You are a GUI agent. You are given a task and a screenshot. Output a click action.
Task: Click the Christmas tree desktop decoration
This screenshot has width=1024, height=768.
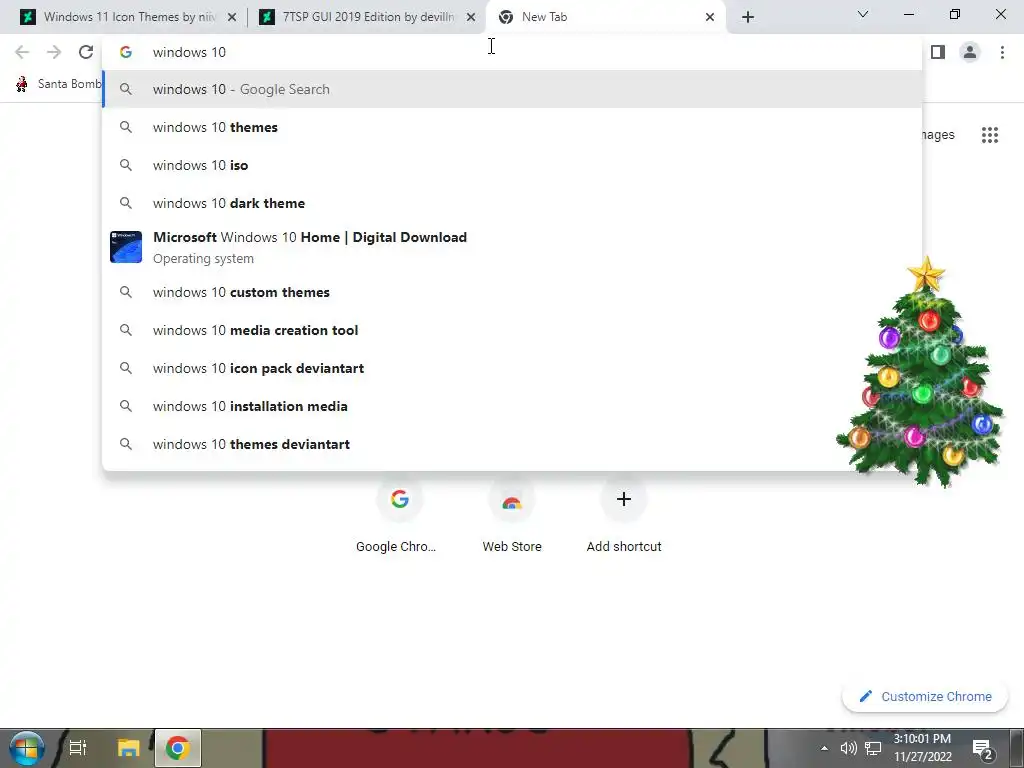[x=921, y=372]
